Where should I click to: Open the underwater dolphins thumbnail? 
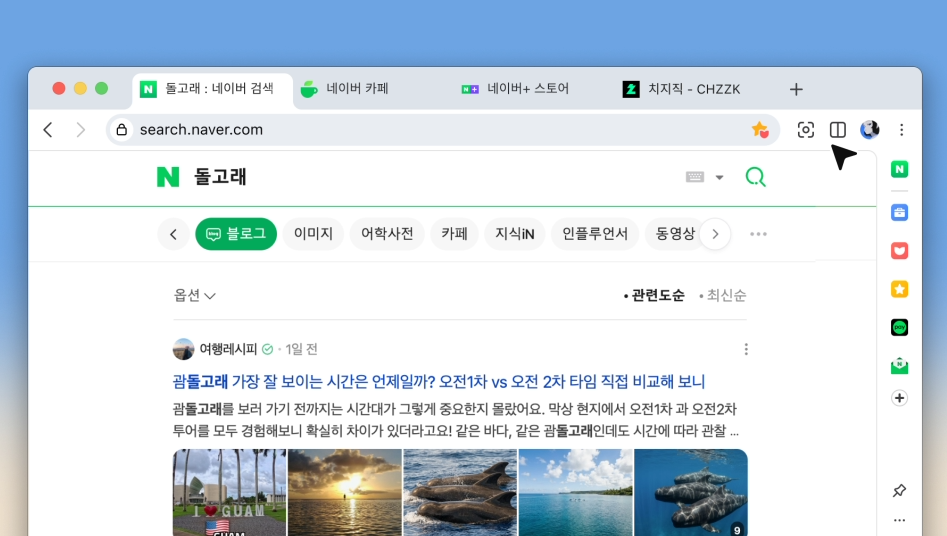(691, 492)
